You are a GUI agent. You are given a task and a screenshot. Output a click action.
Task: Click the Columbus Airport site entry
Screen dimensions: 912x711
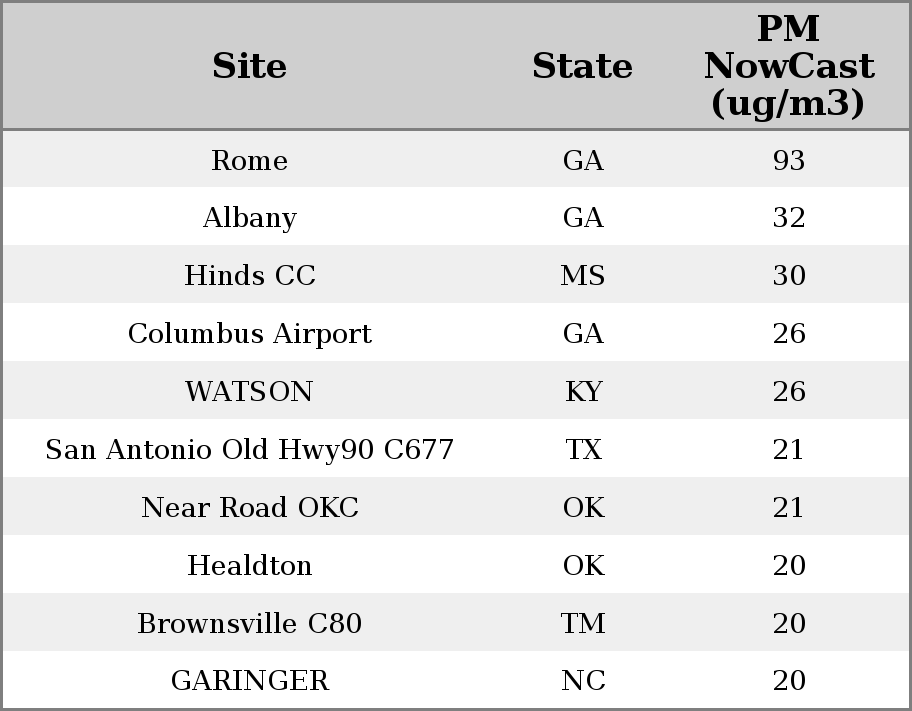point(250,334)
